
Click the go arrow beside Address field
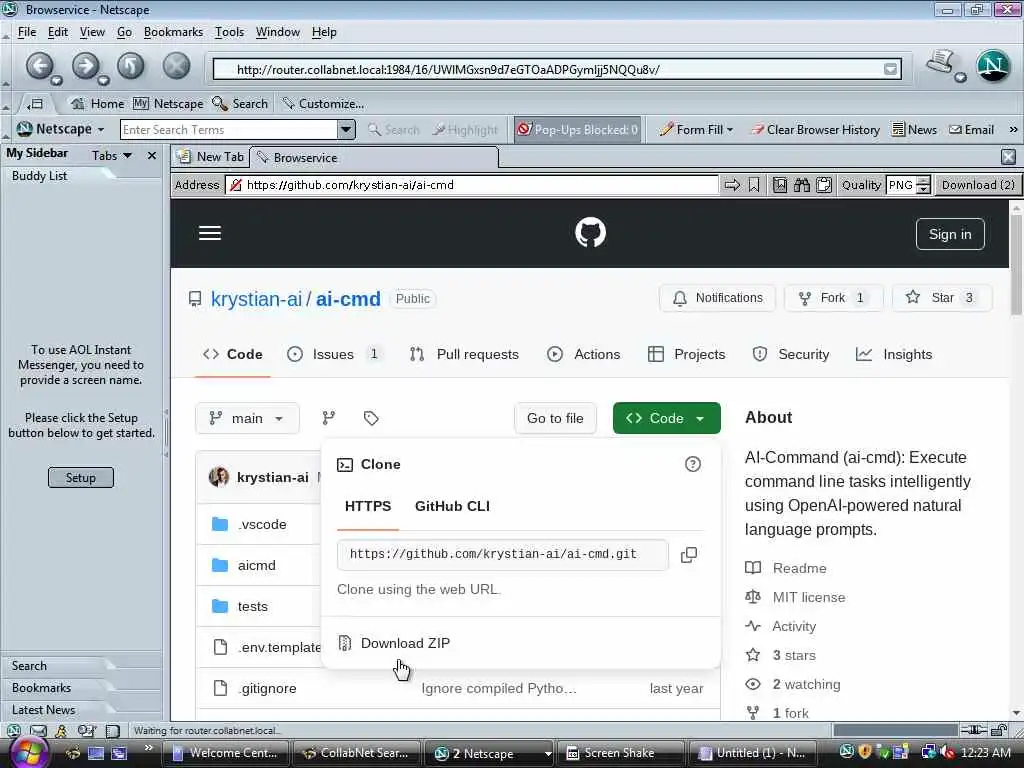[x=732, y=185]
